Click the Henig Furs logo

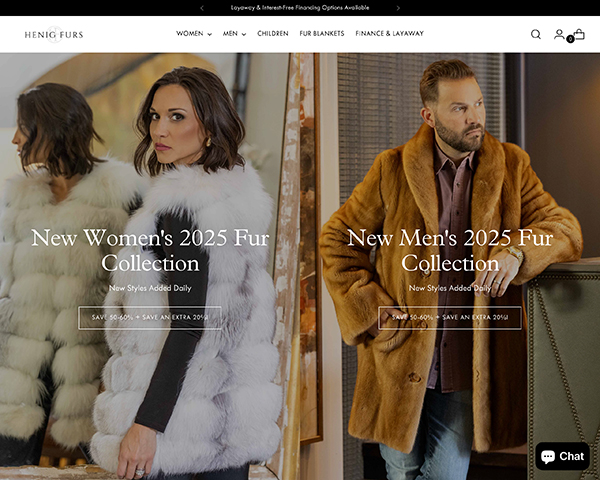[x=54, y=34]
